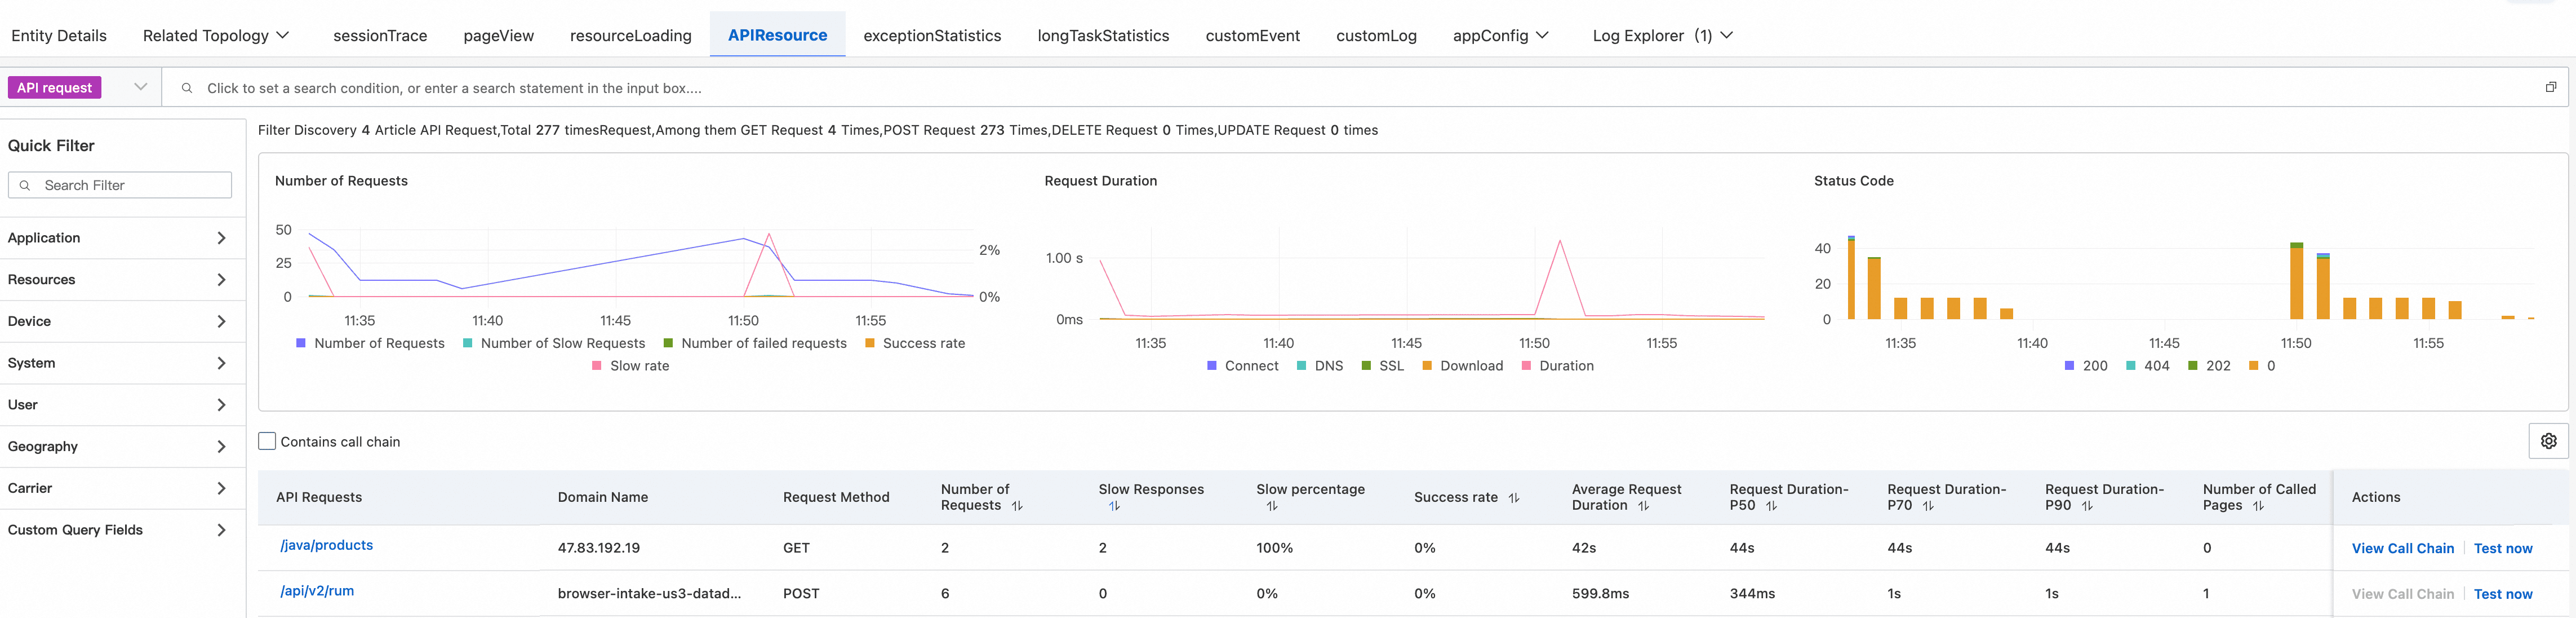Screen dimensions: 2576x618
Task: Click the expand icon in the search bar
Action: 2550,87
